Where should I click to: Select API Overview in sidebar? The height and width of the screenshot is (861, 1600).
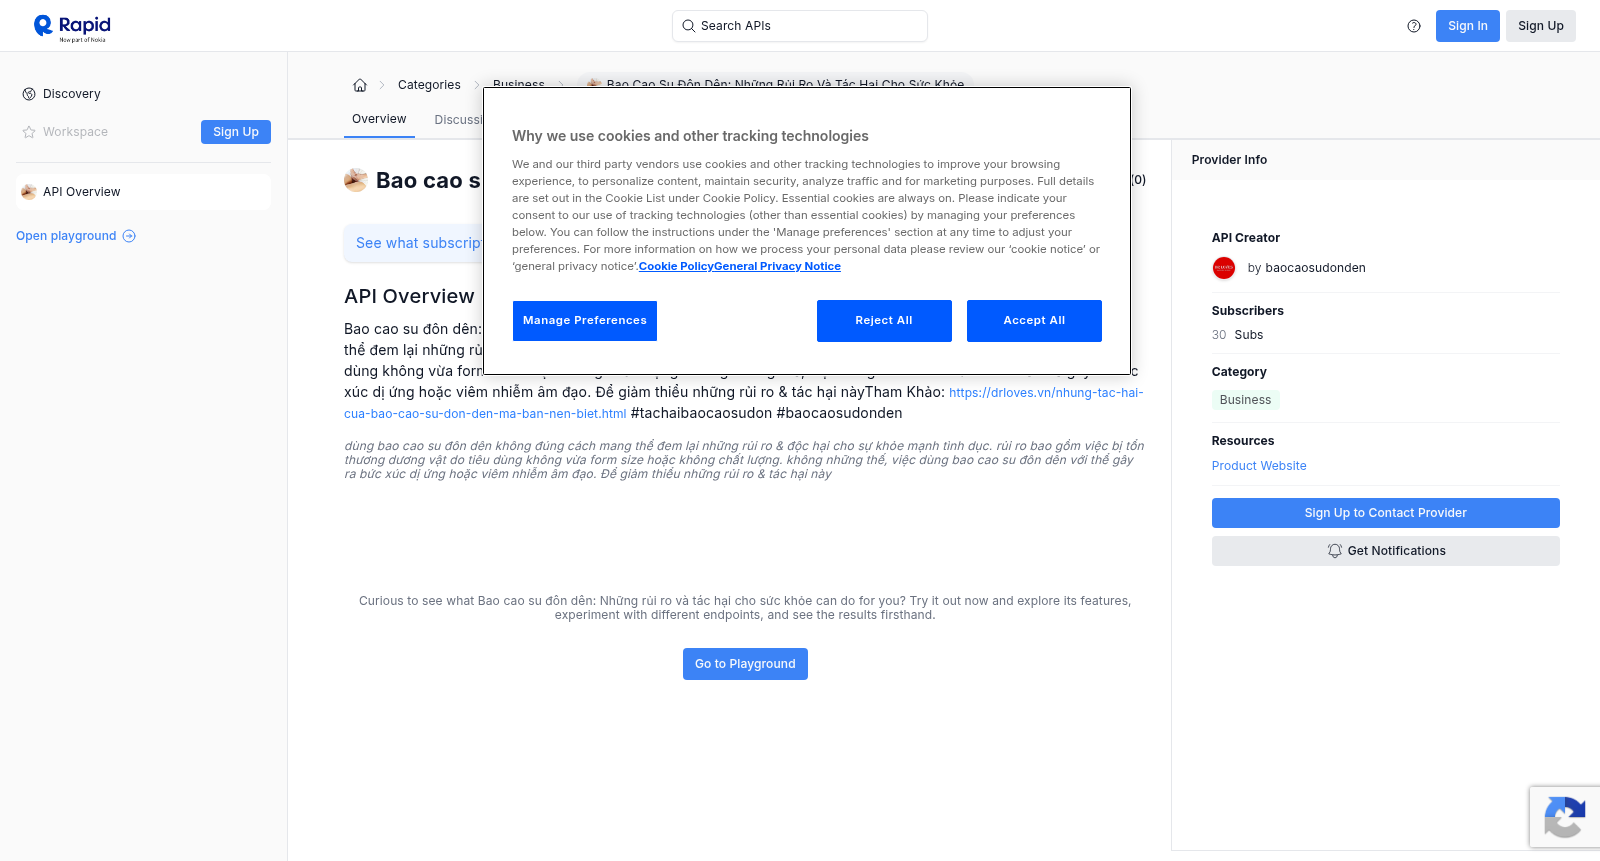pos(143,192)
